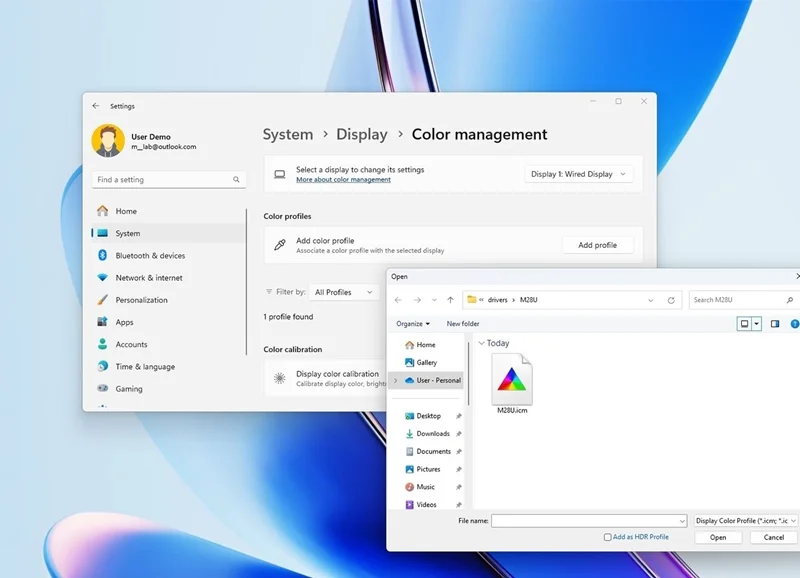The width and height of the screenshot is (800, 578).
Task: Navigate to Display breadcrumb
Action: (362, 134)
